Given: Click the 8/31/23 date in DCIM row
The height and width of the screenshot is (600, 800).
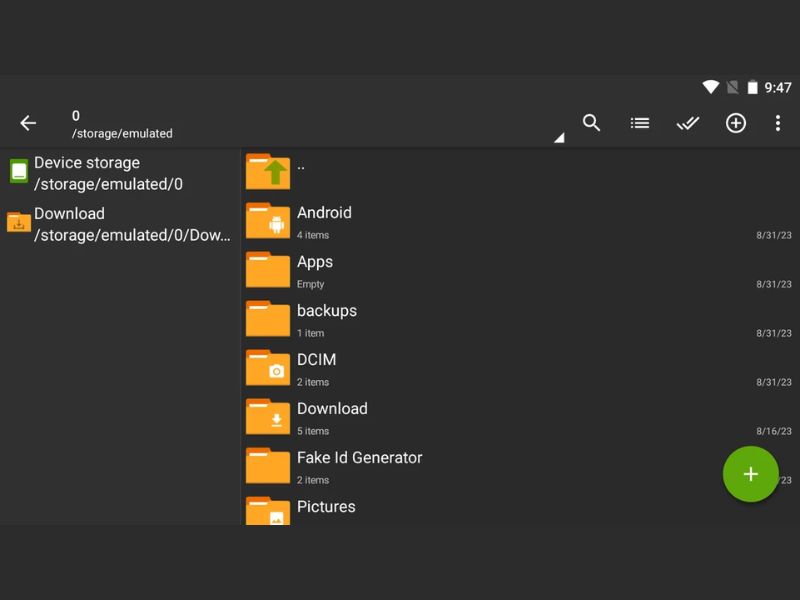Looking at the screenshot, I should pyautogui.click(x=774, y=382).
